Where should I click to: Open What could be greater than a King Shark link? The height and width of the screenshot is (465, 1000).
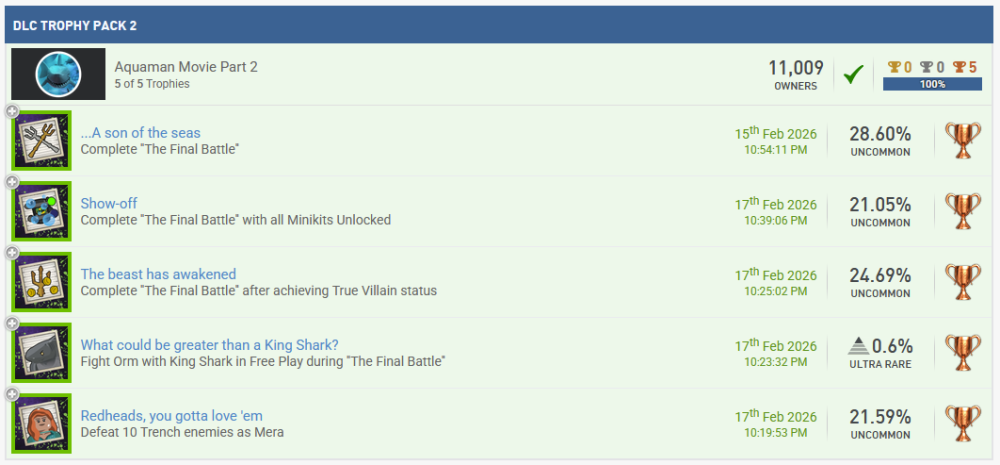coord(209,345)
